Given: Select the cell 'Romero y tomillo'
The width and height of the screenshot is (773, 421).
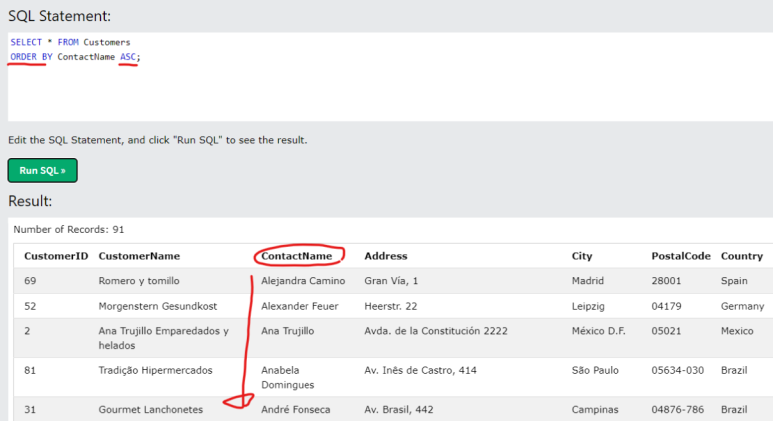Looking at the screenshot, I should click(x=139, y=281).
